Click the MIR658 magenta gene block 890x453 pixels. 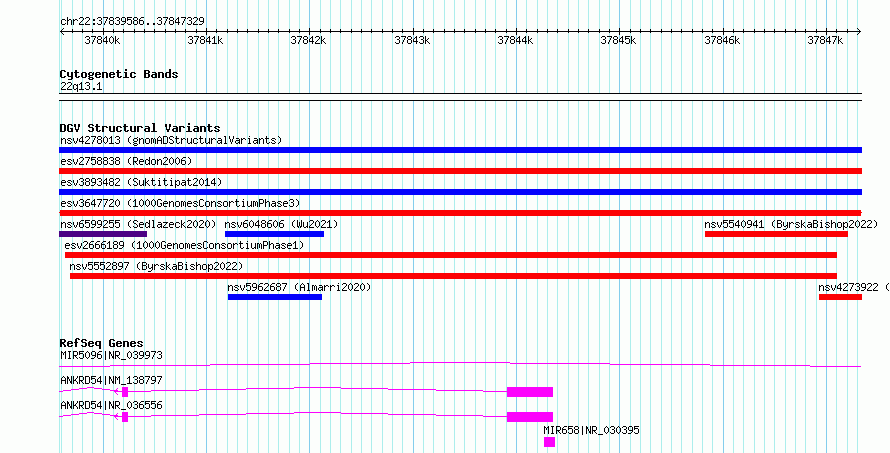[x=549, y=442]
